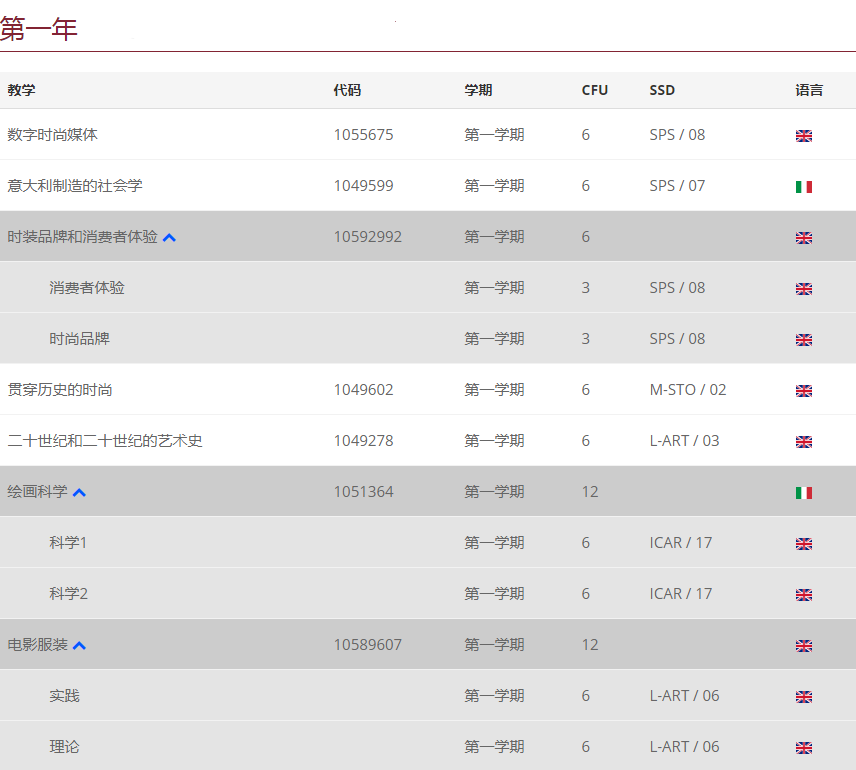Click the 第一年 heading

pyautogui.click(x=38, y=28)
